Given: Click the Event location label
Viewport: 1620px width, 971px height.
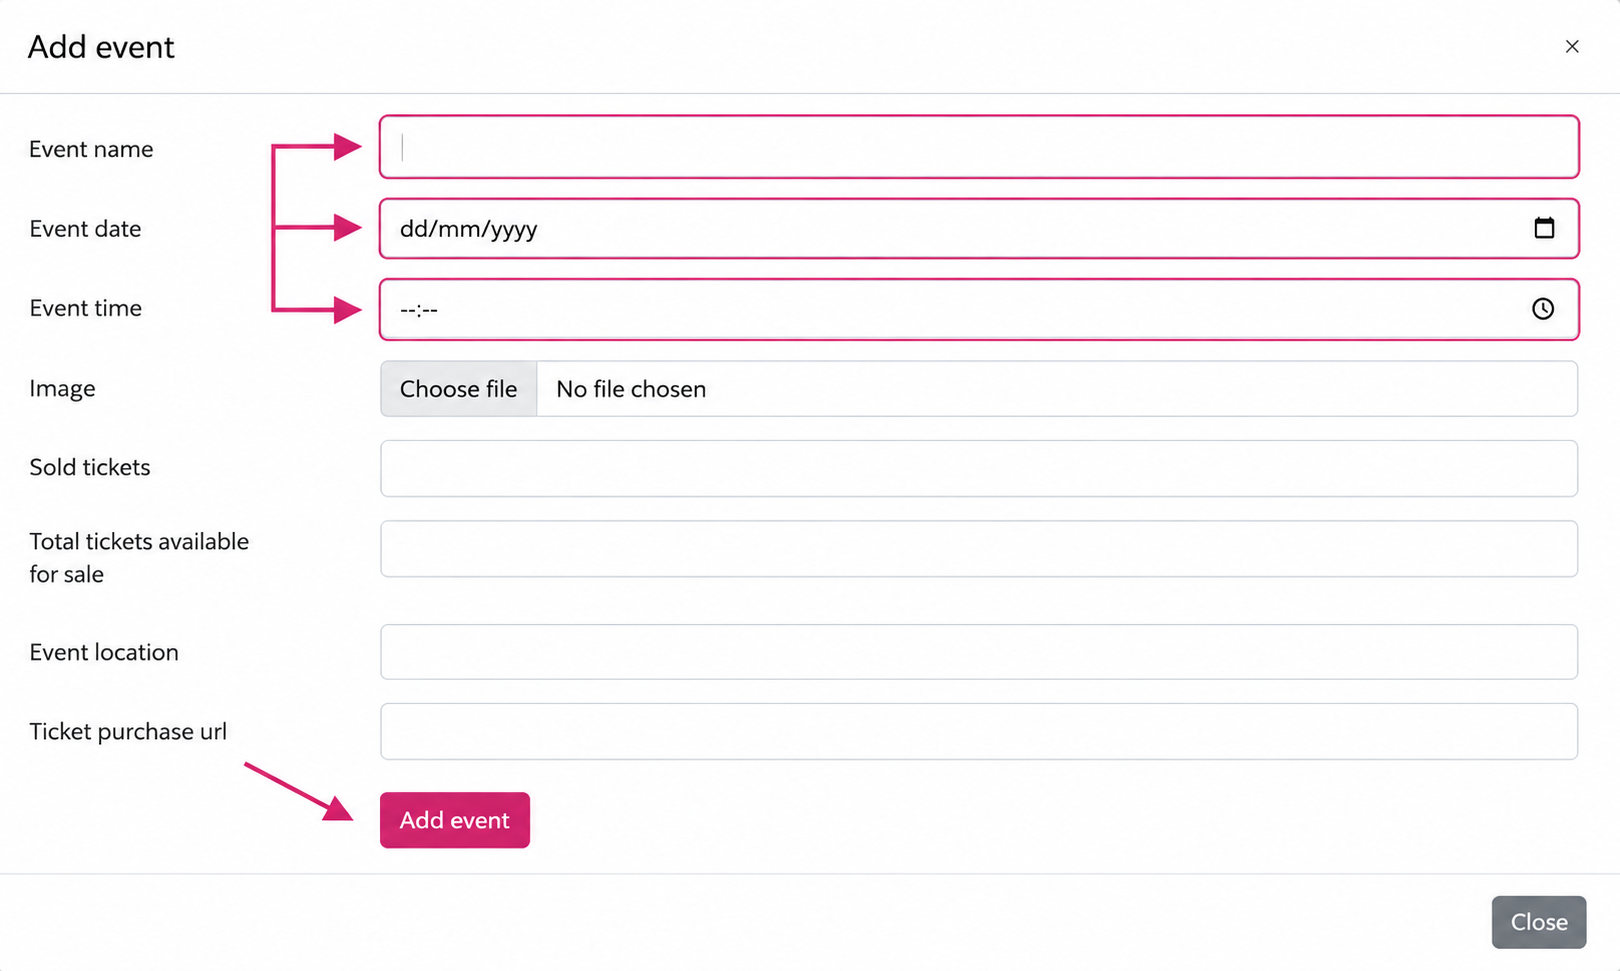Looking at the screenshot, I should coord(104,652).
